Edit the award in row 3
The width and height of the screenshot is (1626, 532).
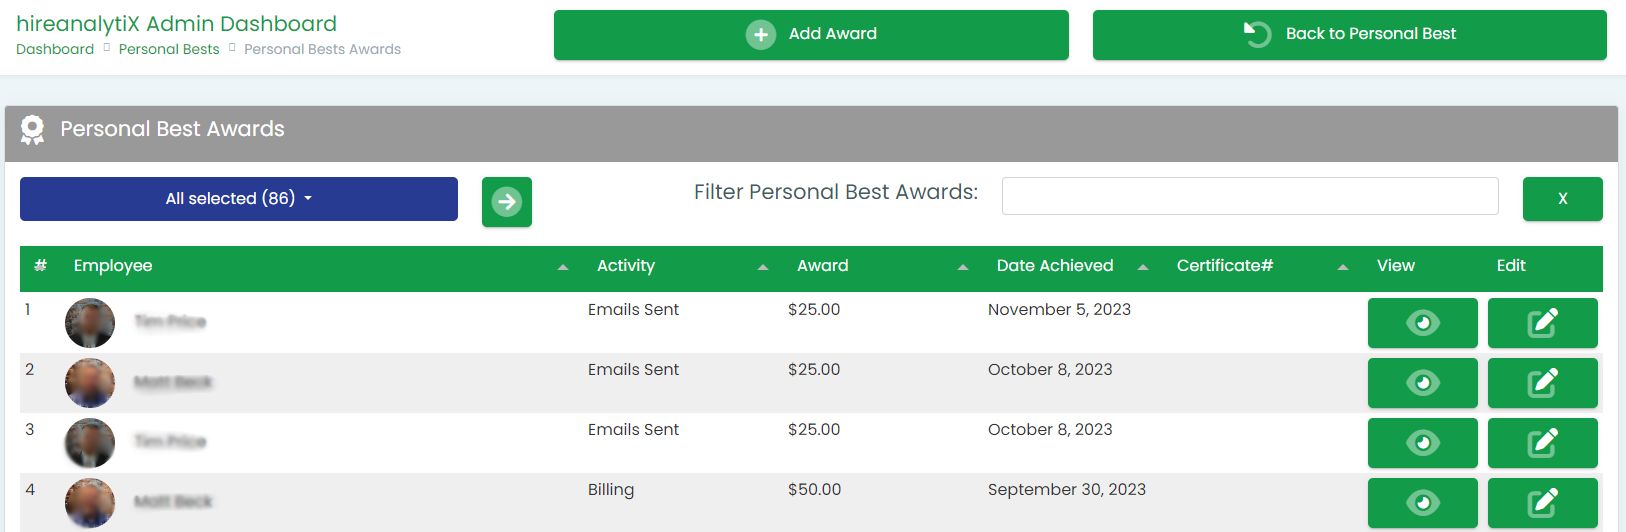coord(1542,443)
